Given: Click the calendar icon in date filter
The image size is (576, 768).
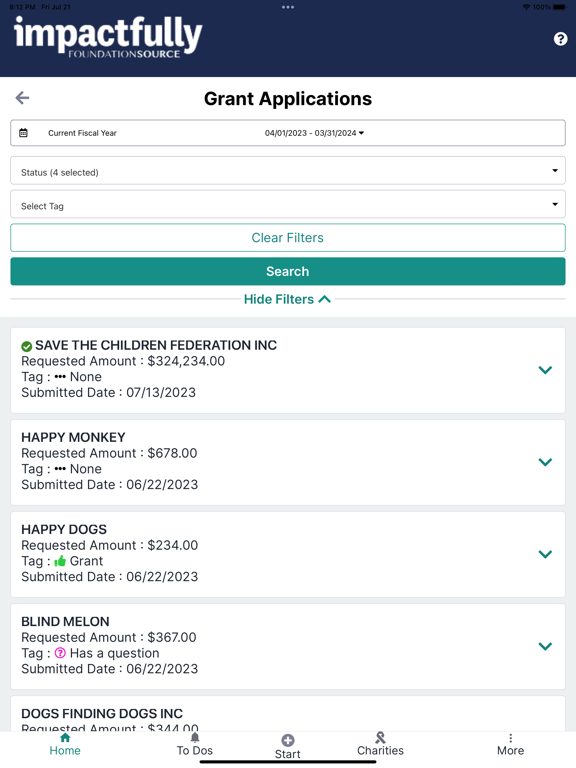Looking at the screenshot, I should coord(23,133).
